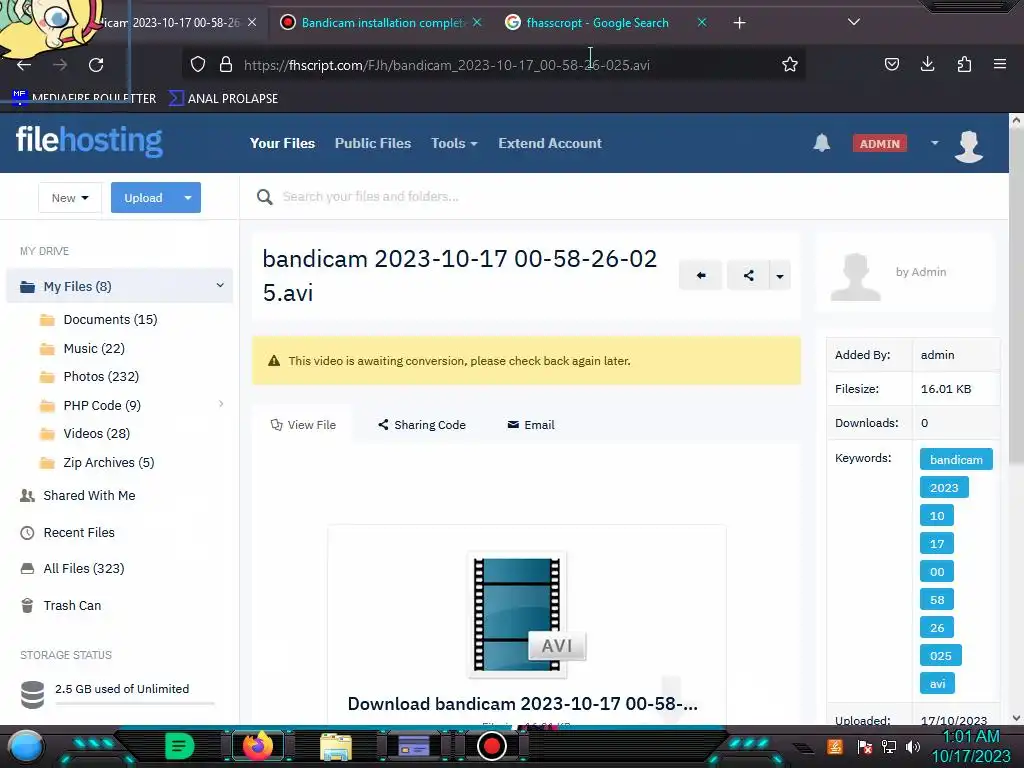Screen dimensions: 1024x768
Task: Open the Upload dropdown arrow
Action: click(x=188, y=198)
